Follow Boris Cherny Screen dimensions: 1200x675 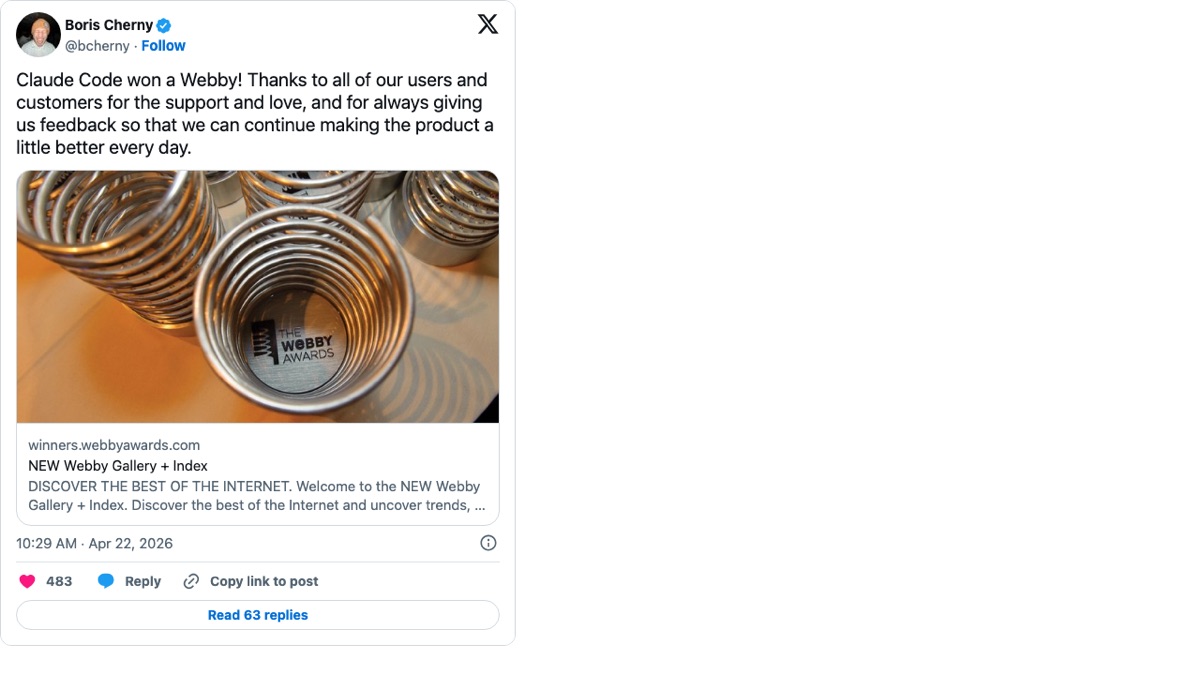click(164, 46)
